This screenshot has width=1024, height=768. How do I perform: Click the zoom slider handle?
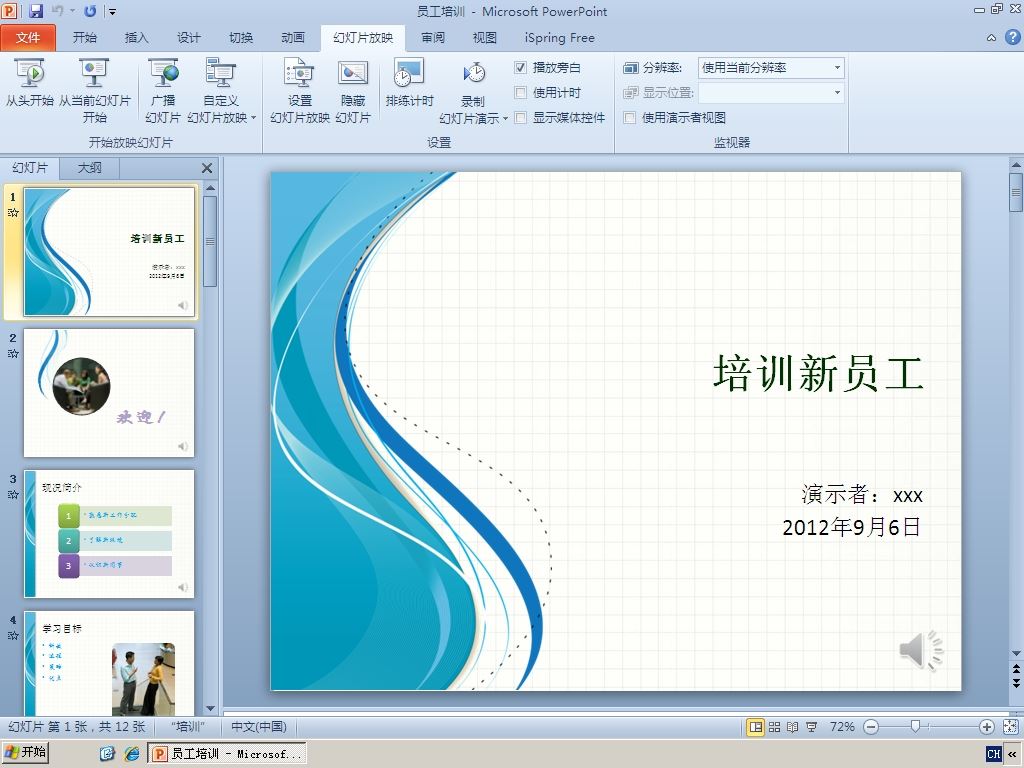[x=916, y=727]
